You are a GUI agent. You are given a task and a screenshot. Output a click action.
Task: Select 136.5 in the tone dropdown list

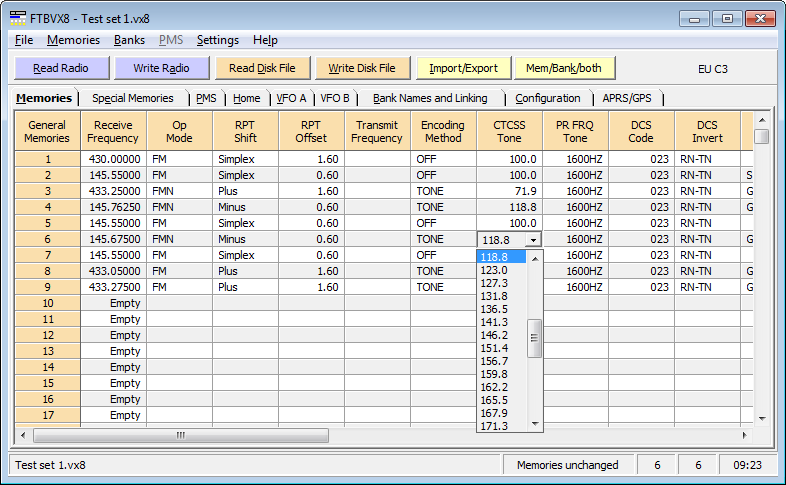501,309
